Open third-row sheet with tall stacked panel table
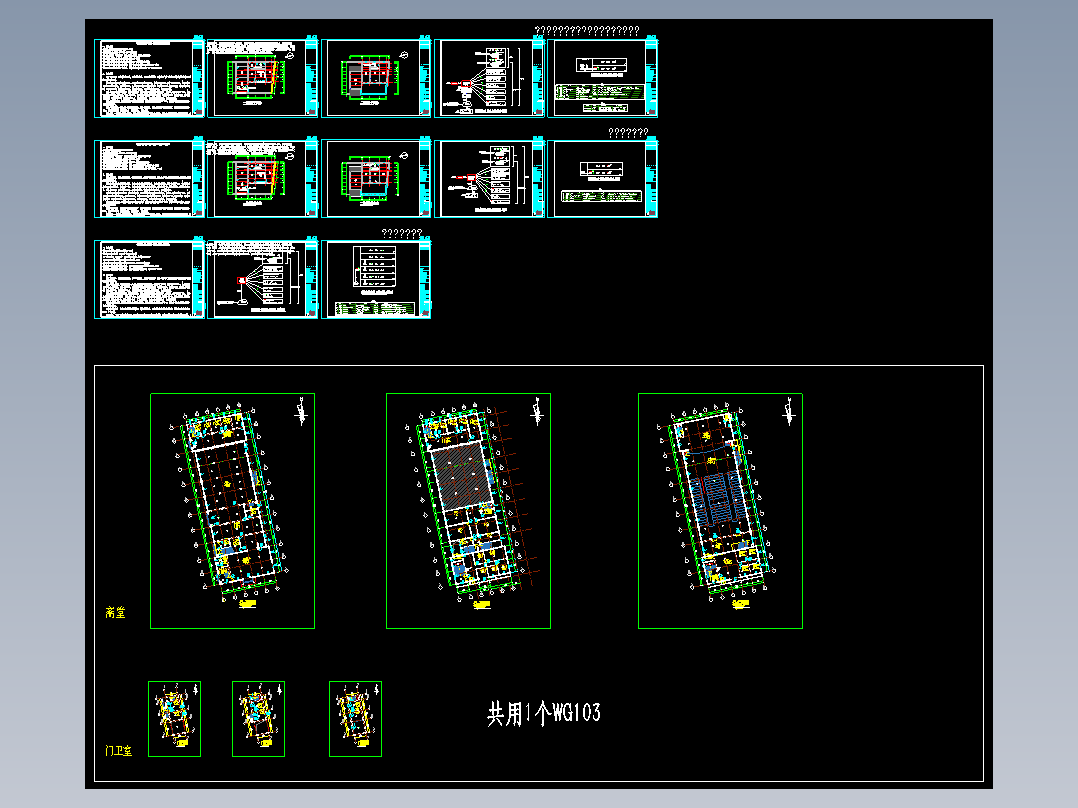Screen dimensions: 1078x808 [x=376, y=279]
